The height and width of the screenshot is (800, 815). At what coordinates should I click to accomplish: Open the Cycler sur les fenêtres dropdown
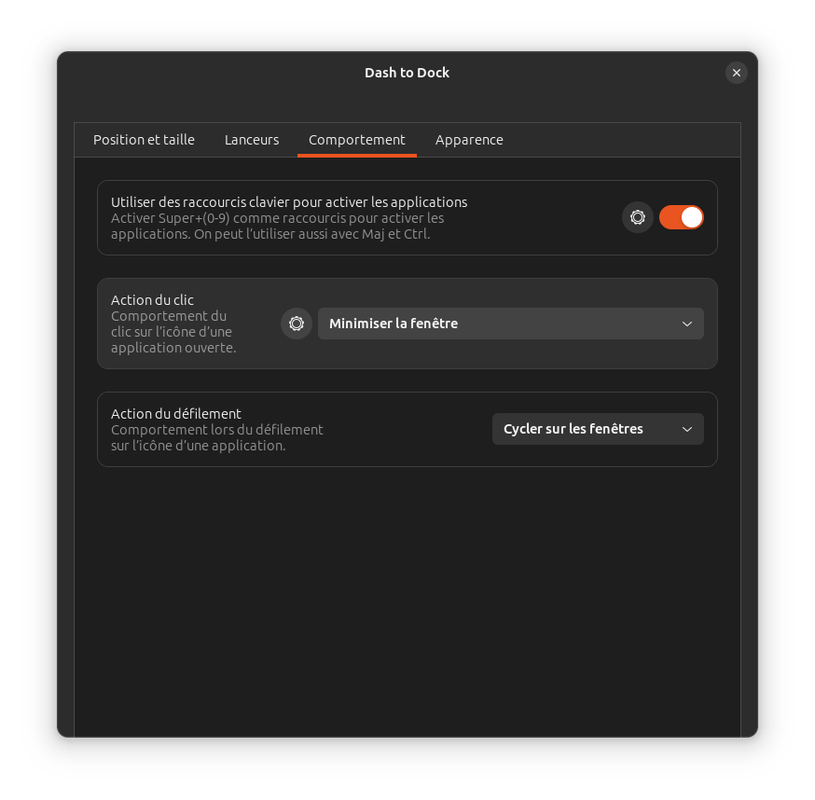598,429
